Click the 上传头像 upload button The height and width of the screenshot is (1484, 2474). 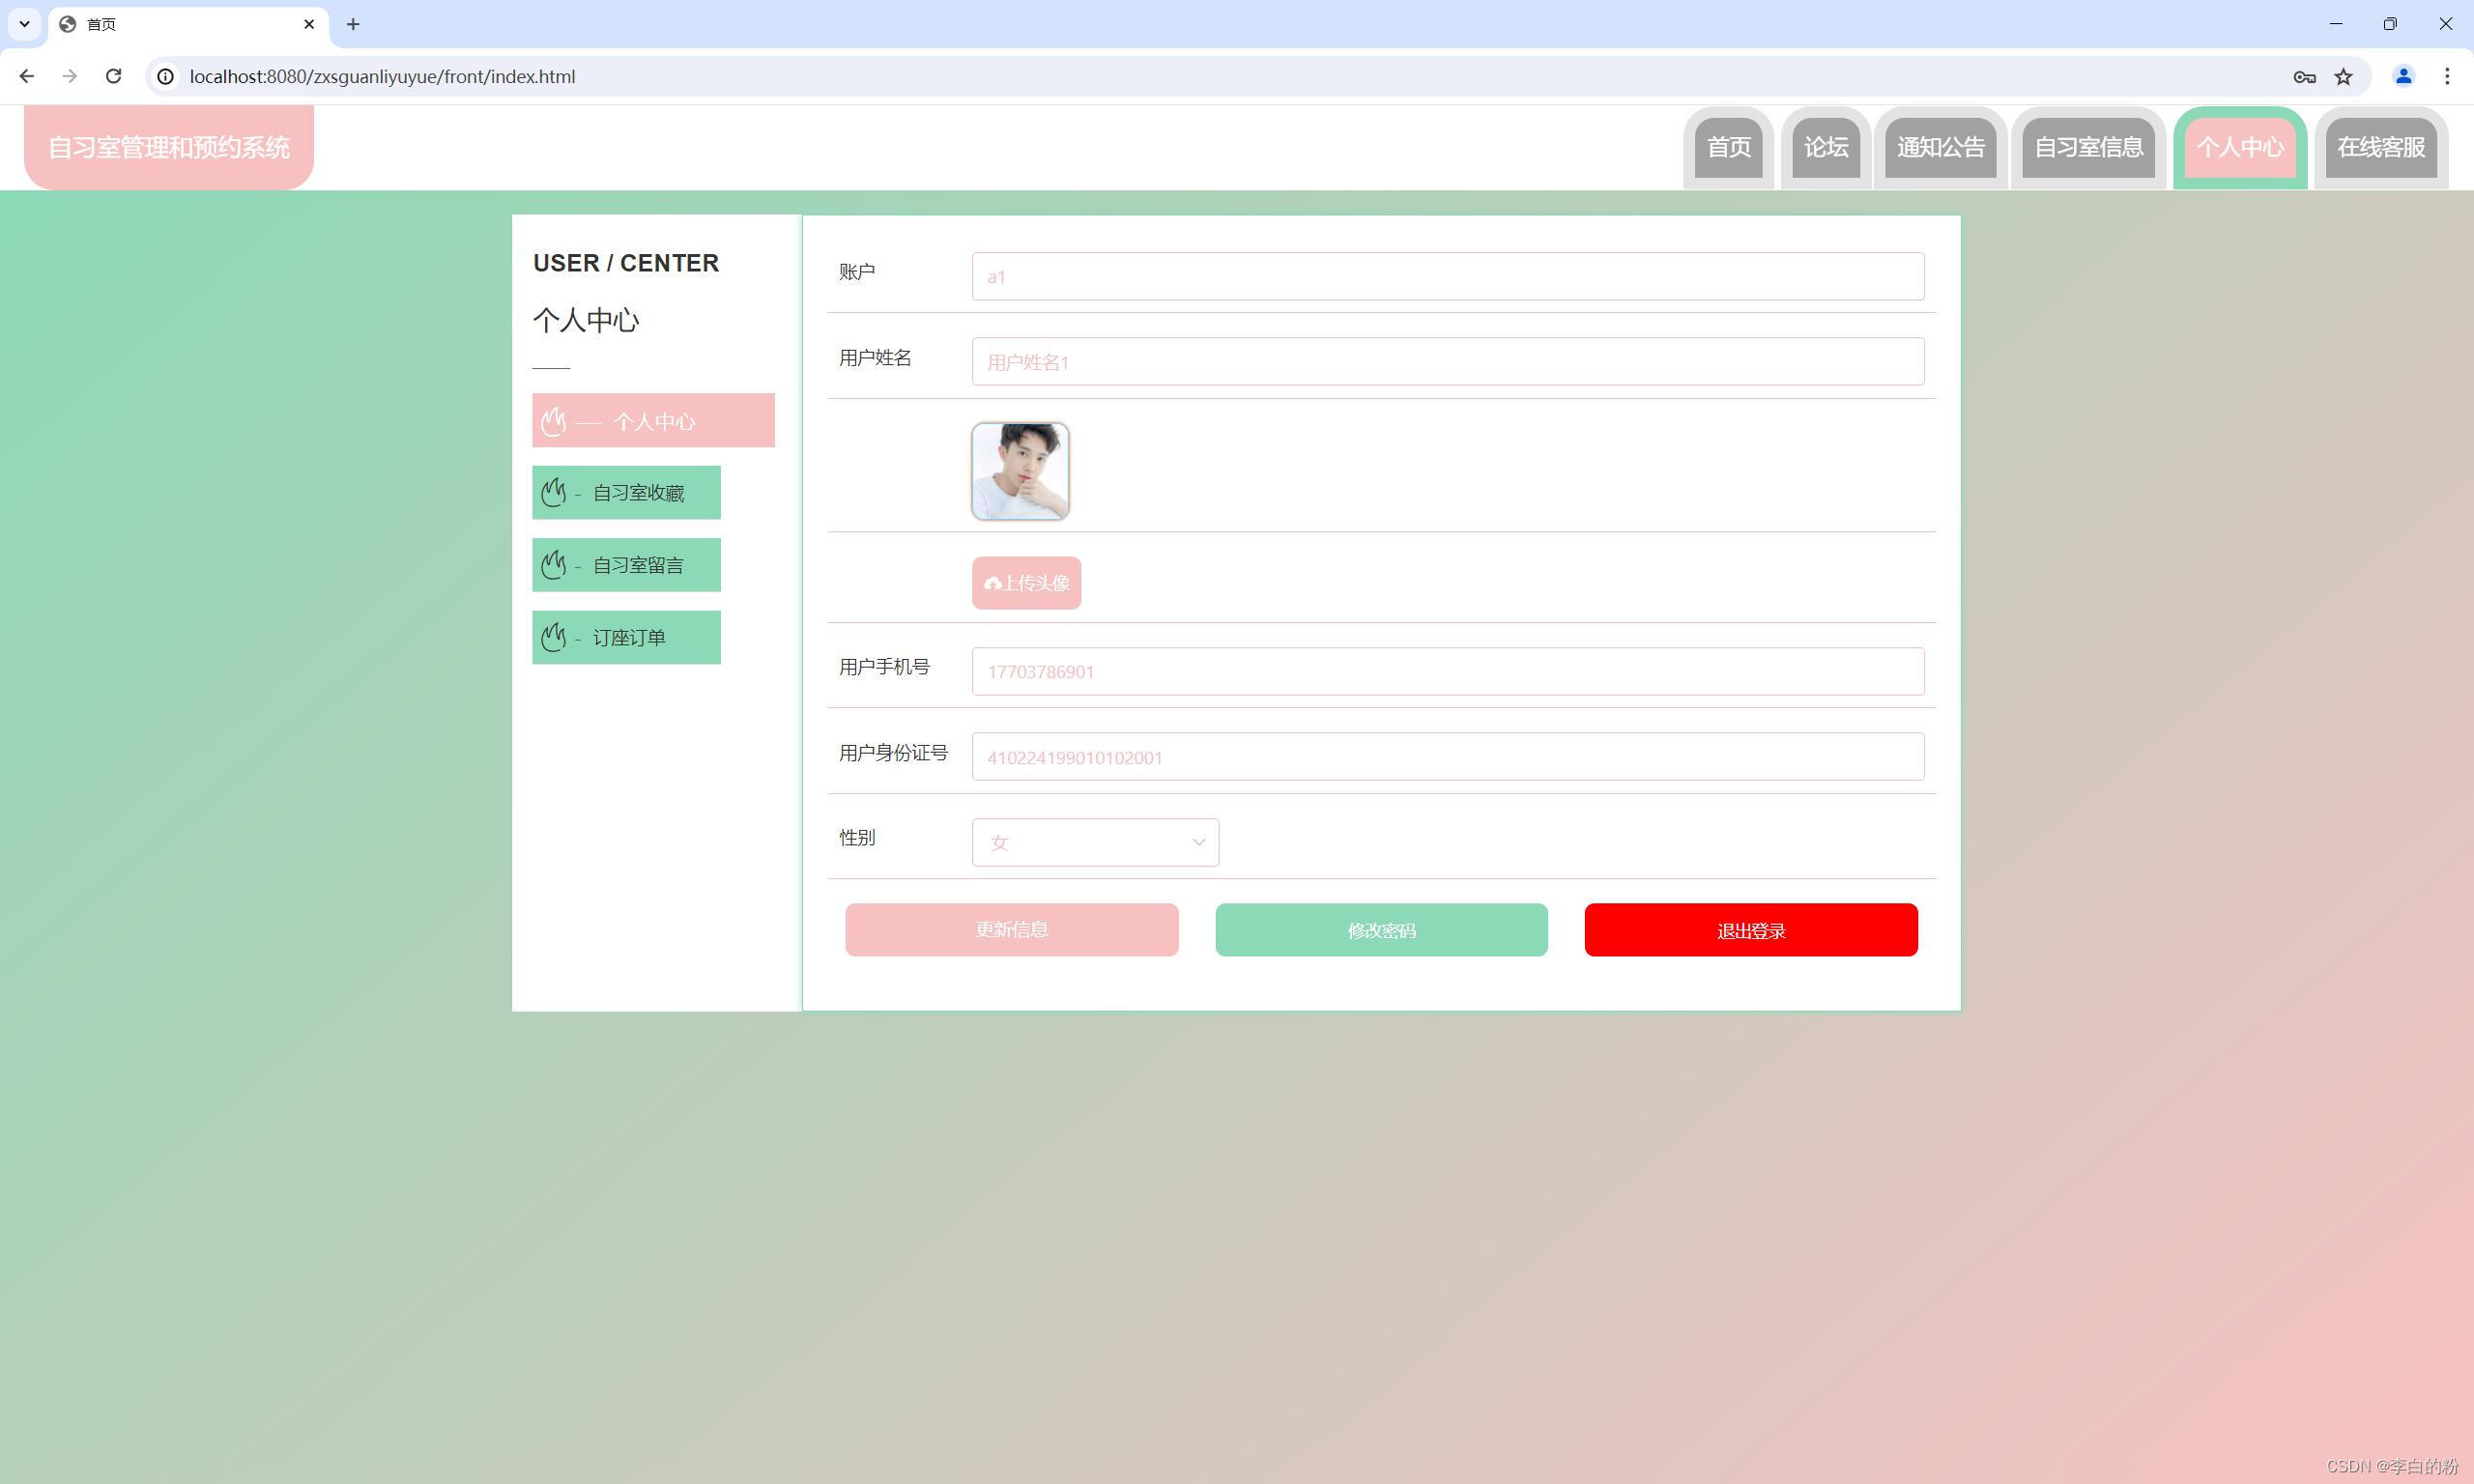point(1026,583)
